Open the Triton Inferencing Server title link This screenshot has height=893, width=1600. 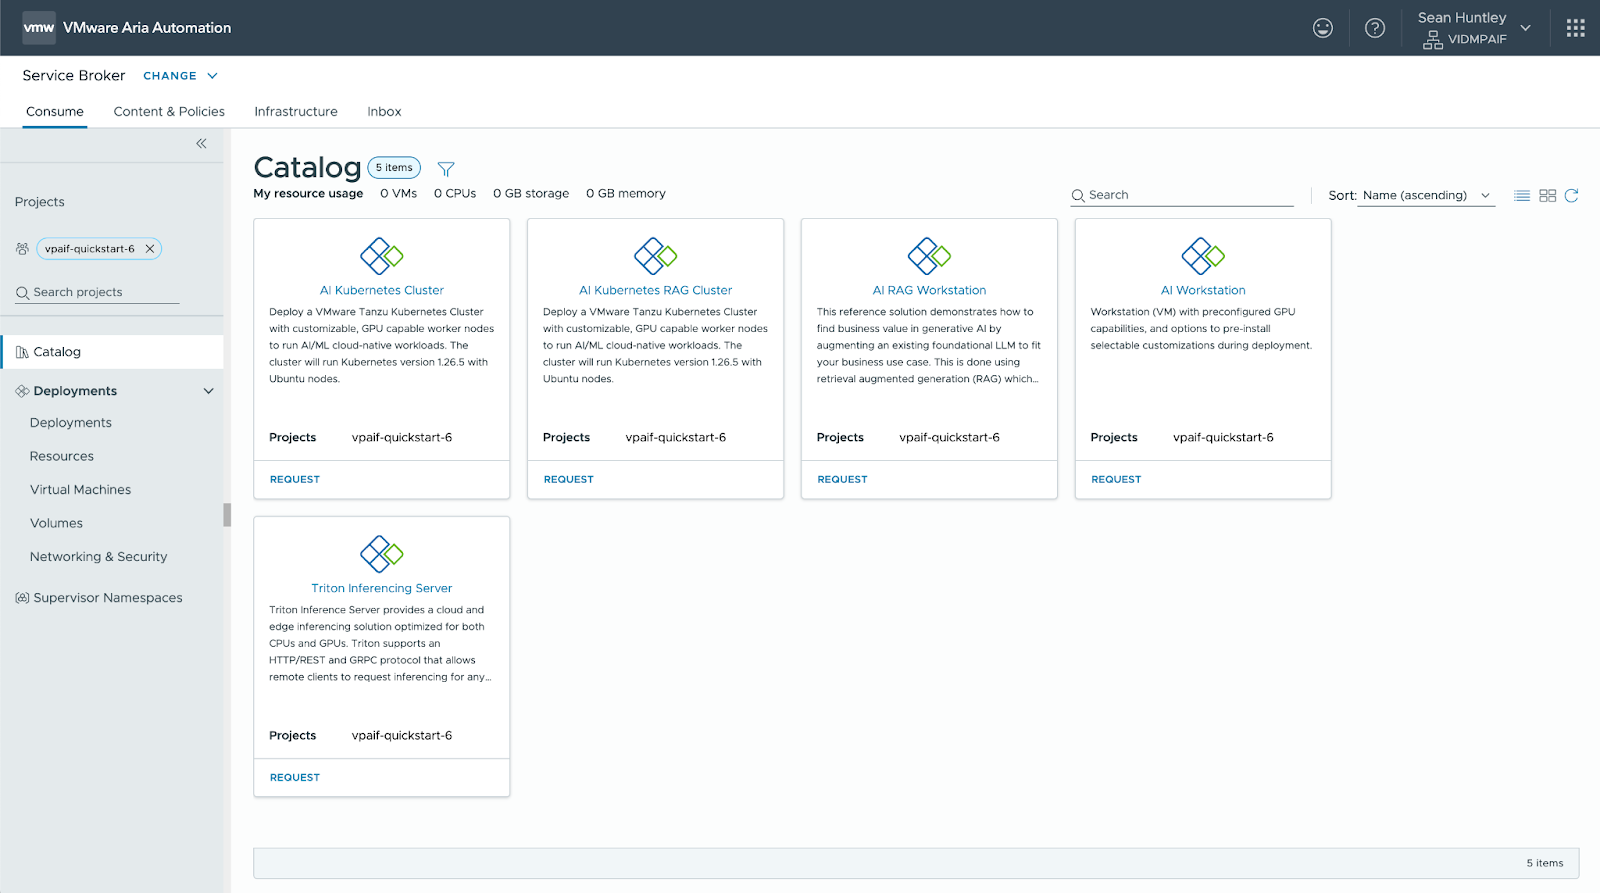(x=381, y=588)
